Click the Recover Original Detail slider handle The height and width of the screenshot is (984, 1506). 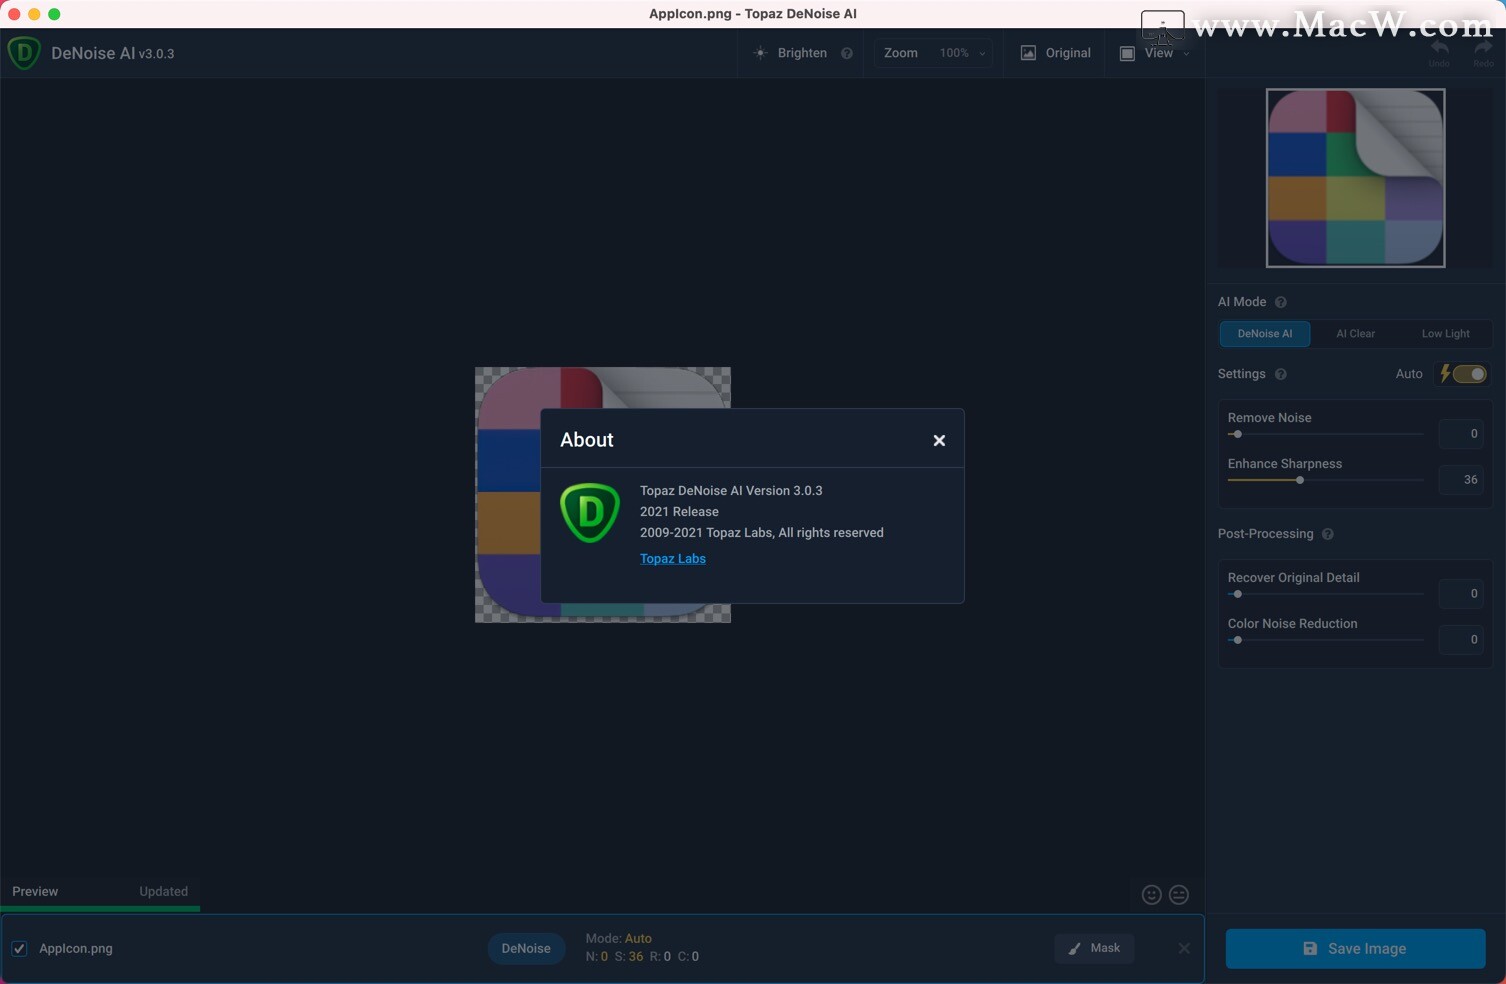point(1237,594)
